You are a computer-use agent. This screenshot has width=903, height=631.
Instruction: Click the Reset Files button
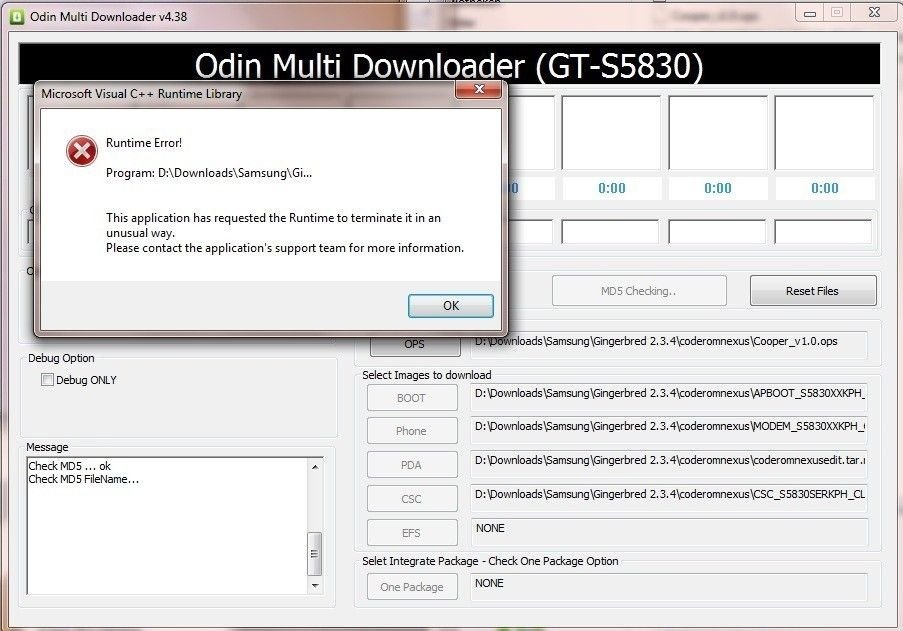click(x=813, y=291)
